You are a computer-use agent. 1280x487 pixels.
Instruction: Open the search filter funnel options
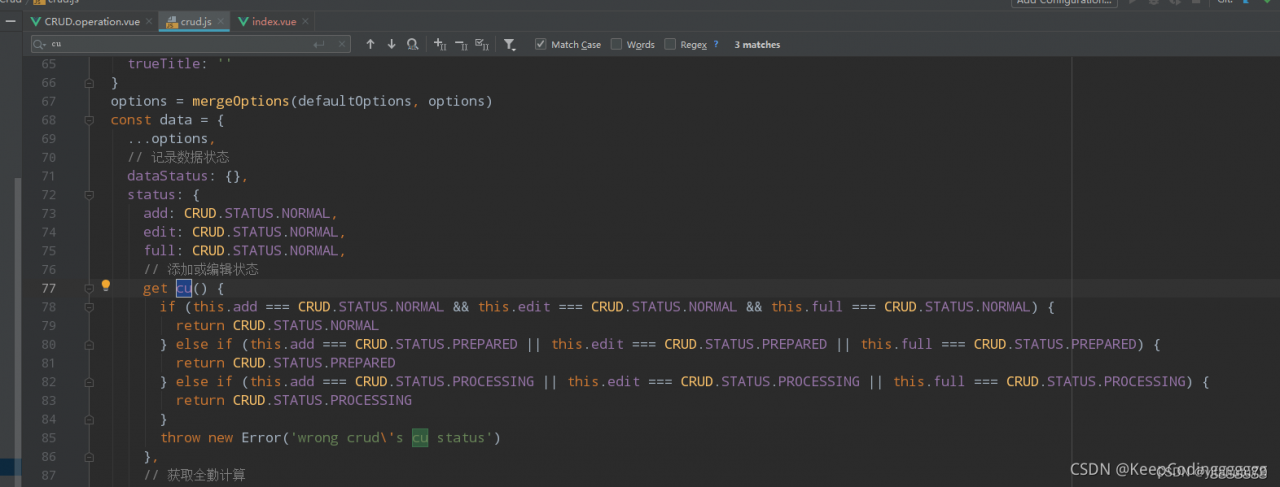[x=509, y=44]
